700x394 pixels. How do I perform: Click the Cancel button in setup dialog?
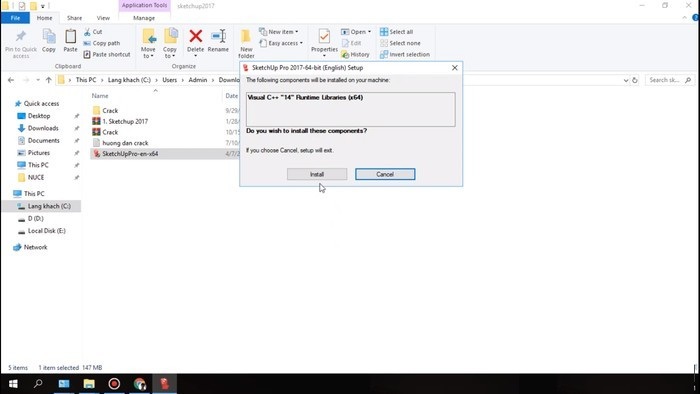click(x=385, y=174)
